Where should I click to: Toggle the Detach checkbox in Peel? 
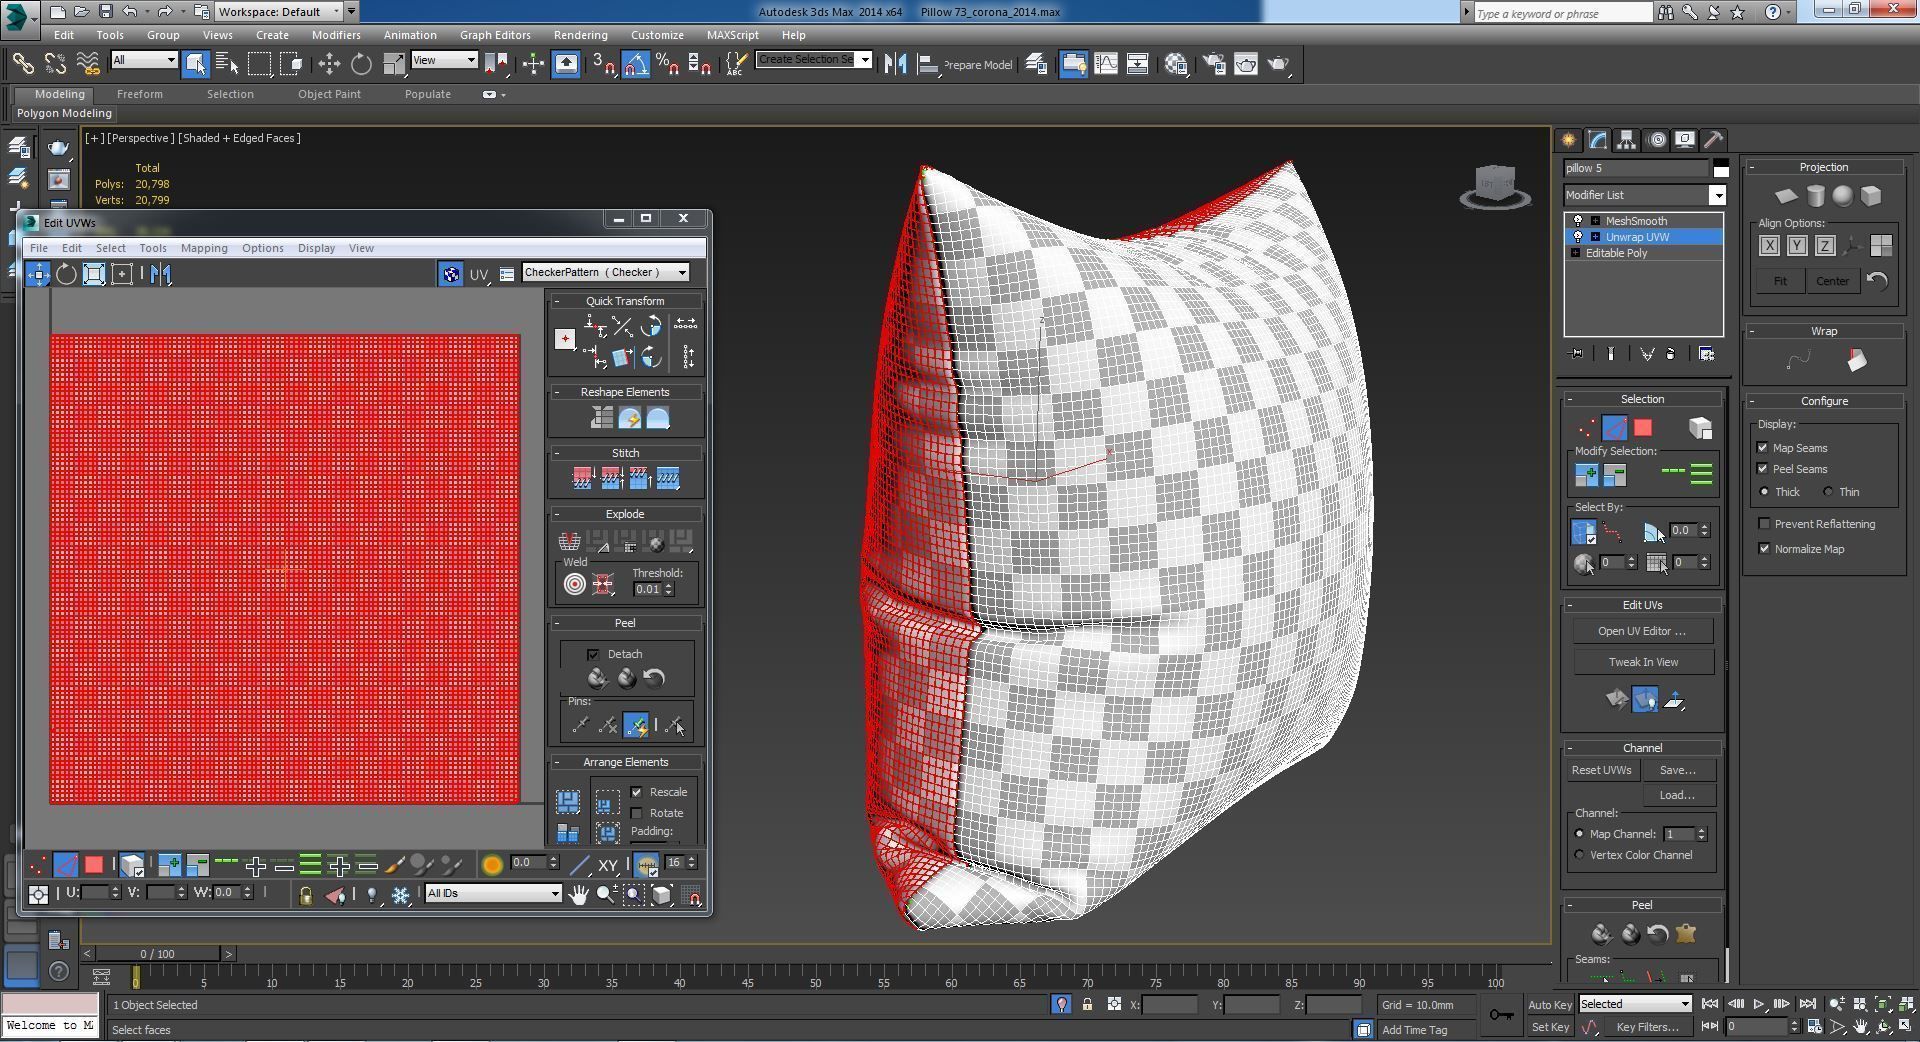point(593,654)
